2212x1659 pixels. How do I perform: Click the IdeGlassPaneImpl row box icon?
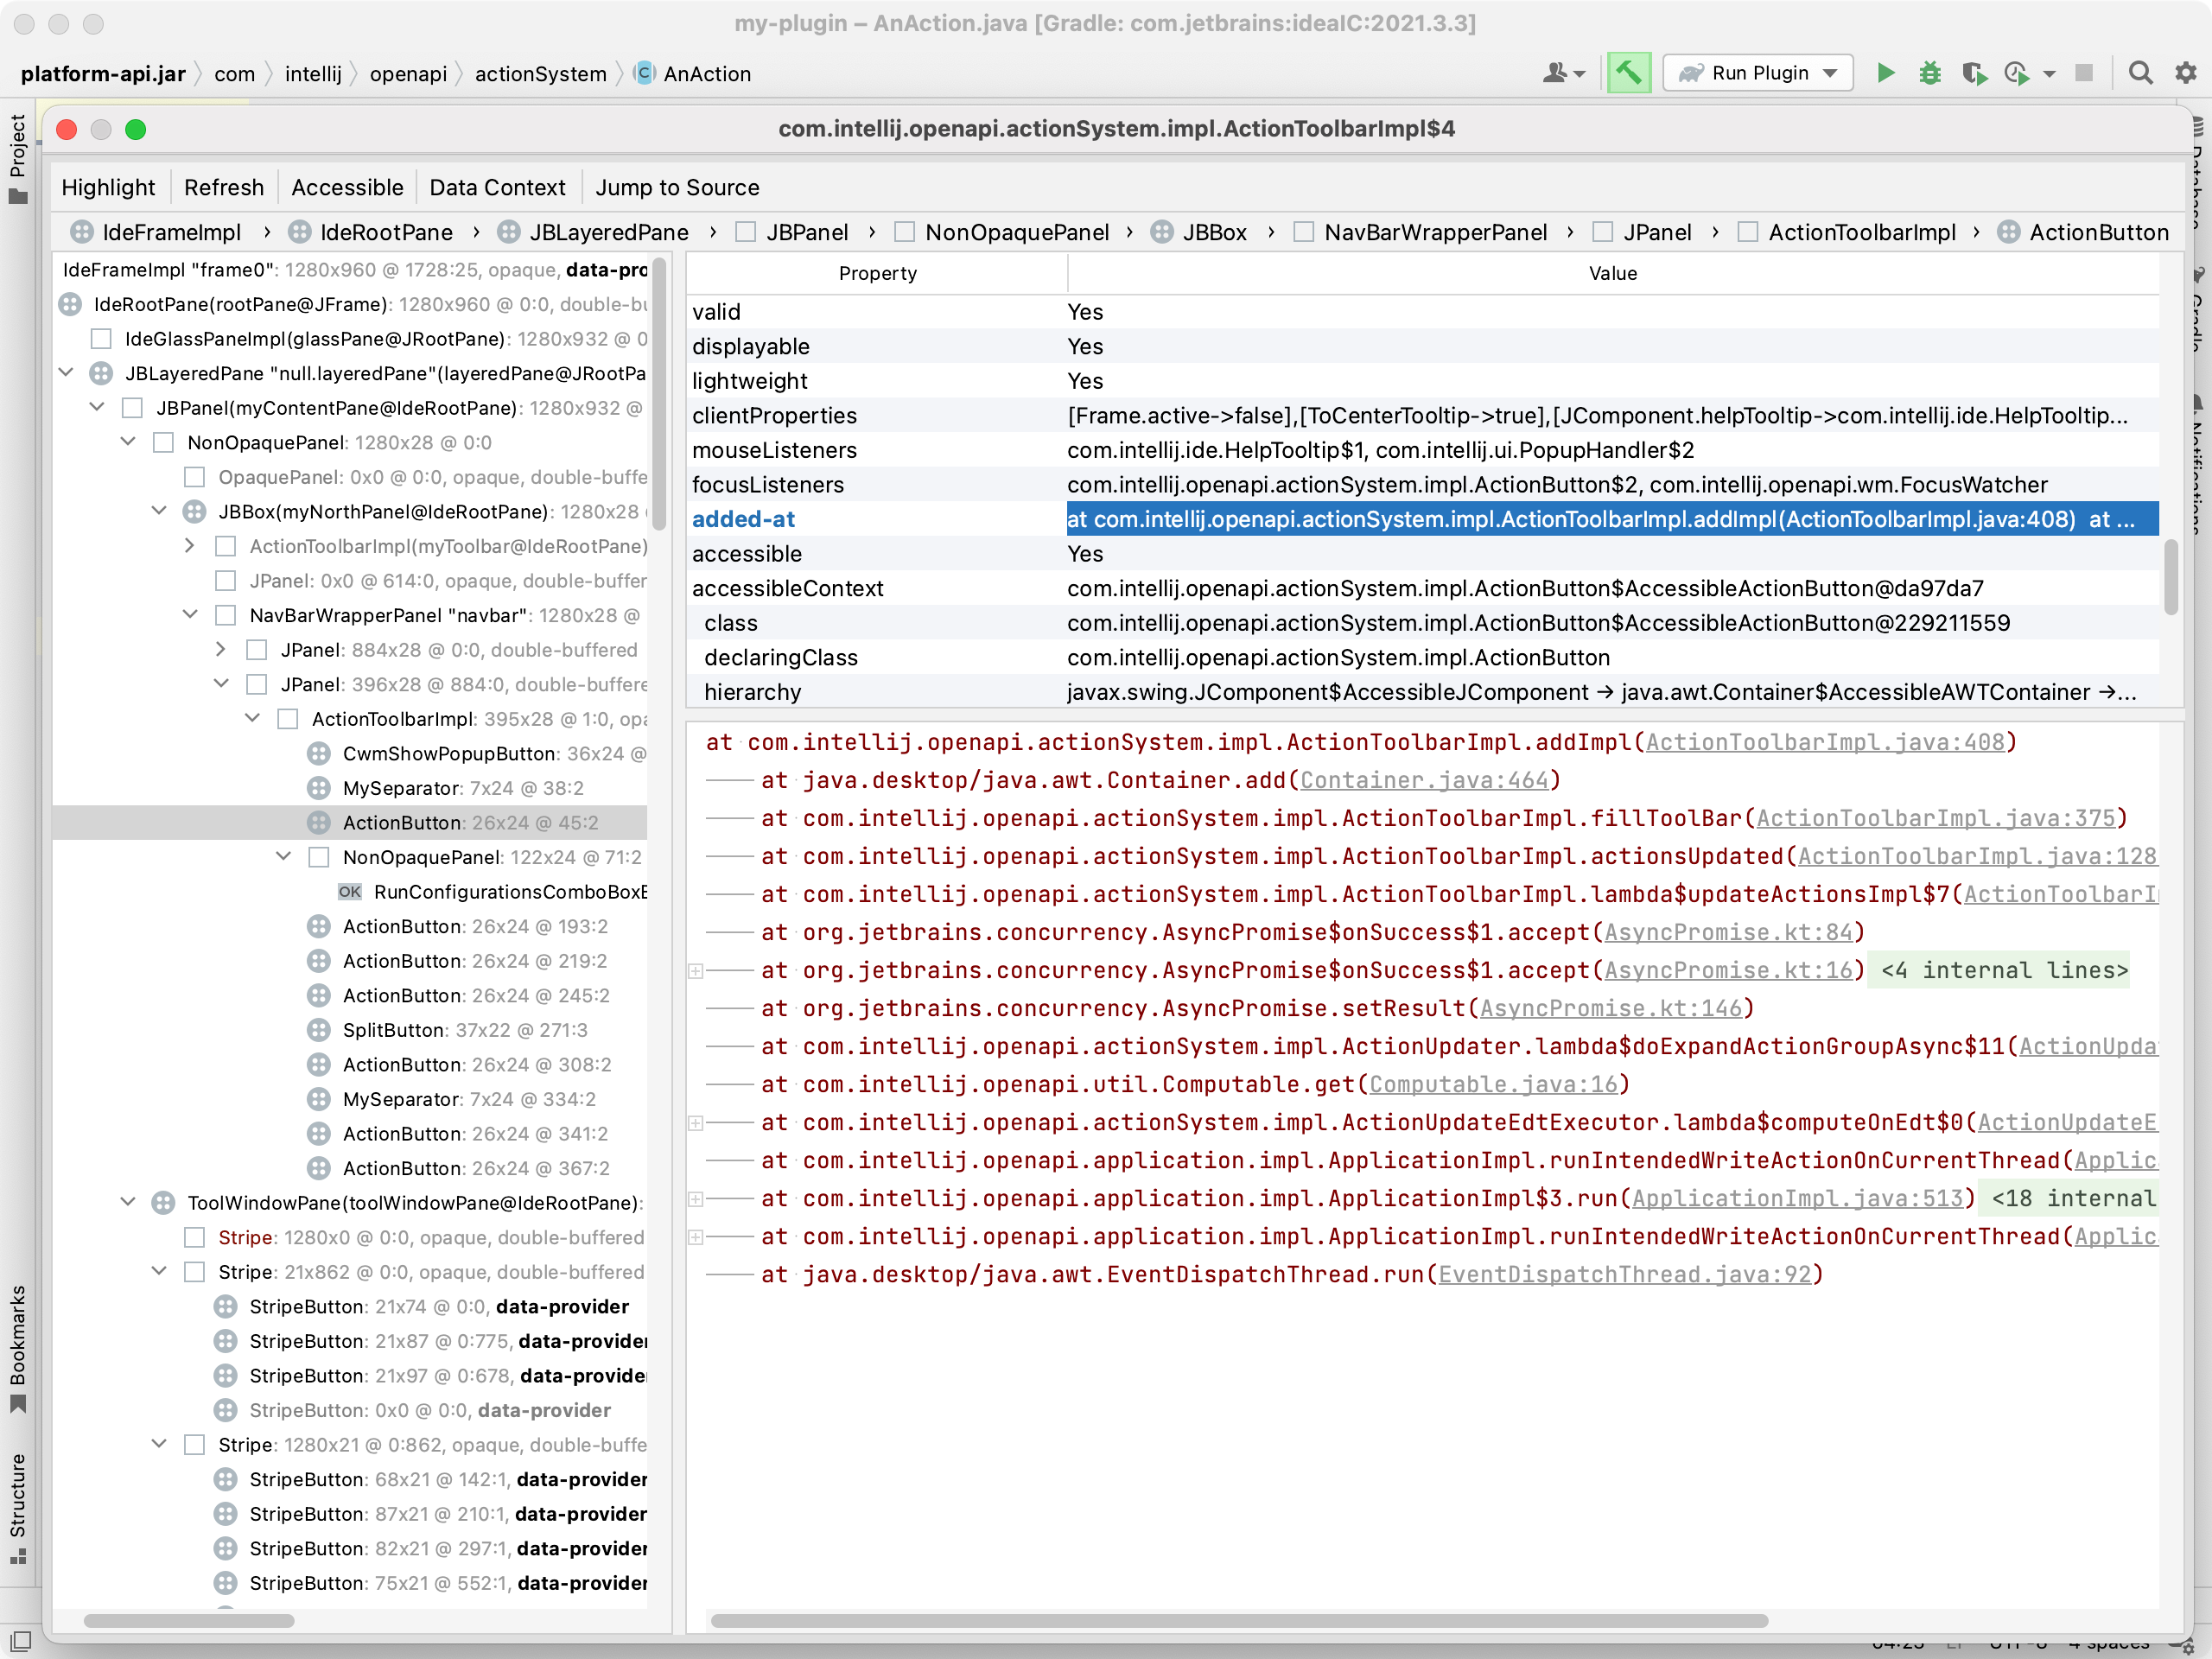click(x=101, y=339)
